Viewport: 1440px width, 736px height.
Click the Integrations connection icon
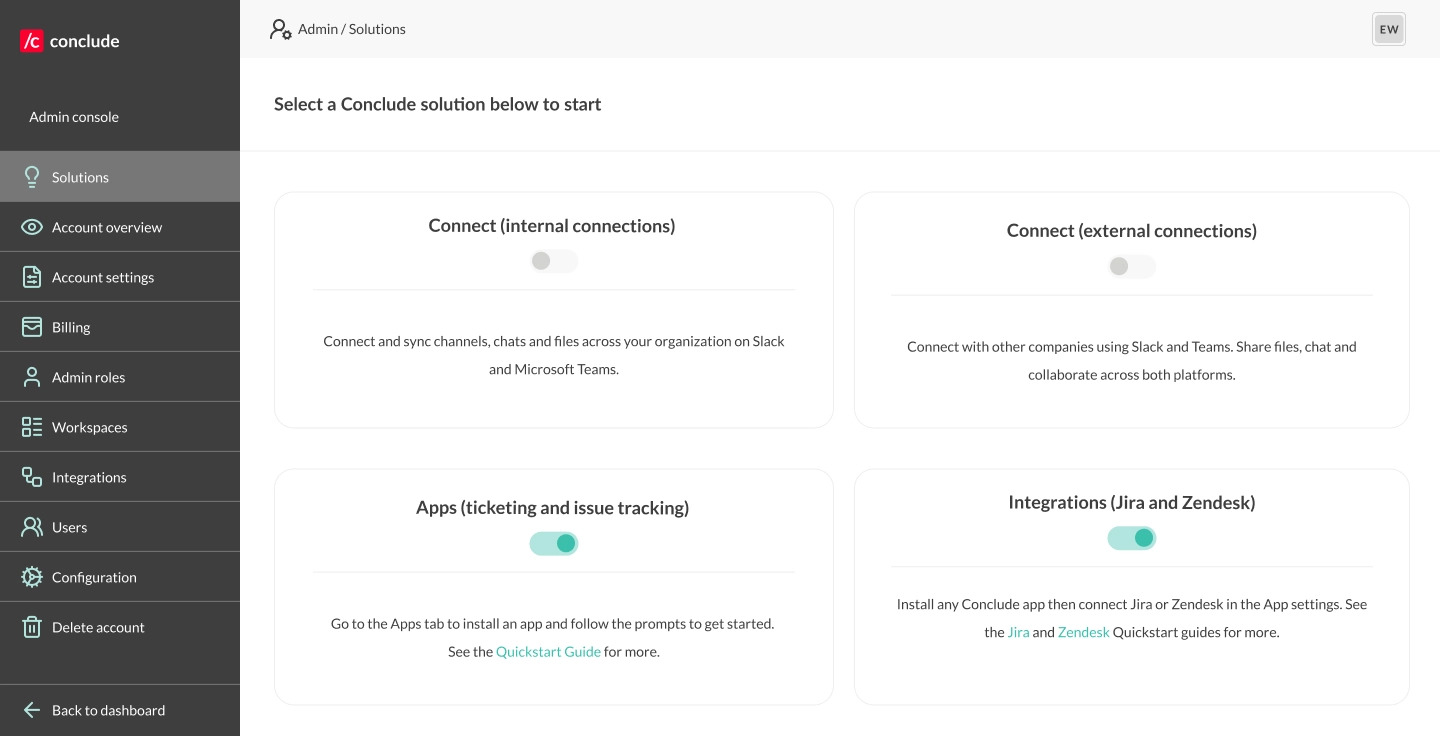click(31, 476)
